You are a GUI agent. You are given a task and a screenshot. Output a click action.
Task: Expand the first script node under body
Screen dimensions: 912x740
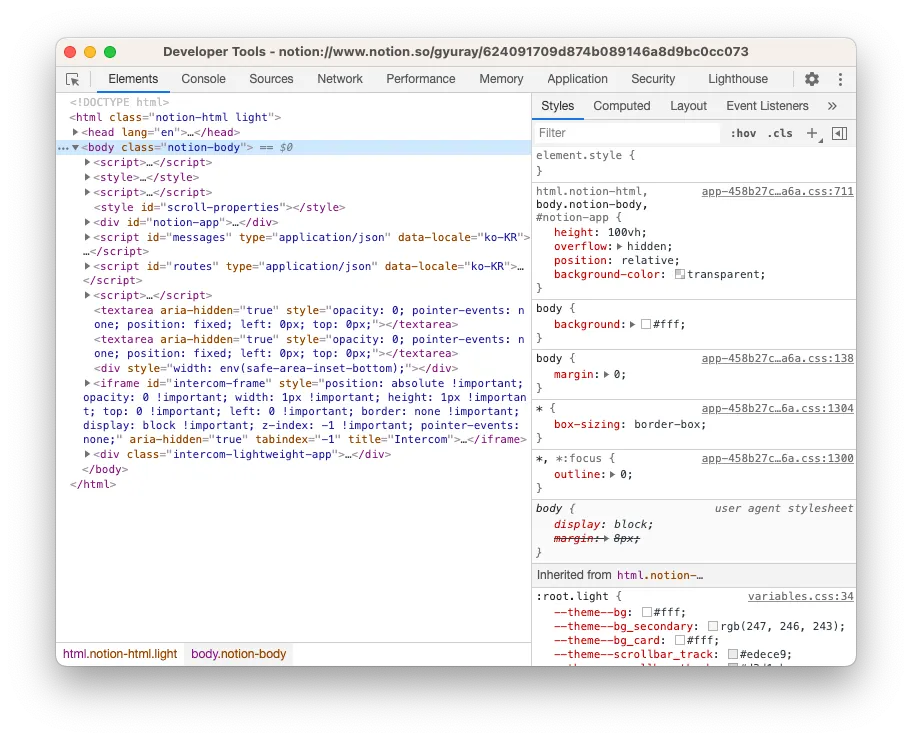point(87,162)
